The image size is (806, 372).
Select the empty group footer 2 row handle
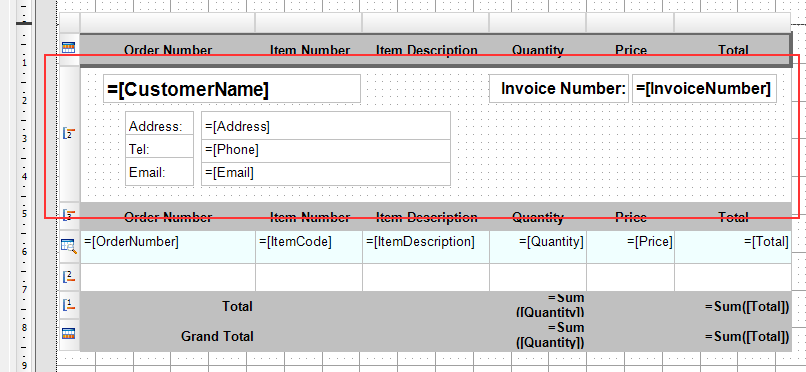coord(68,277)
